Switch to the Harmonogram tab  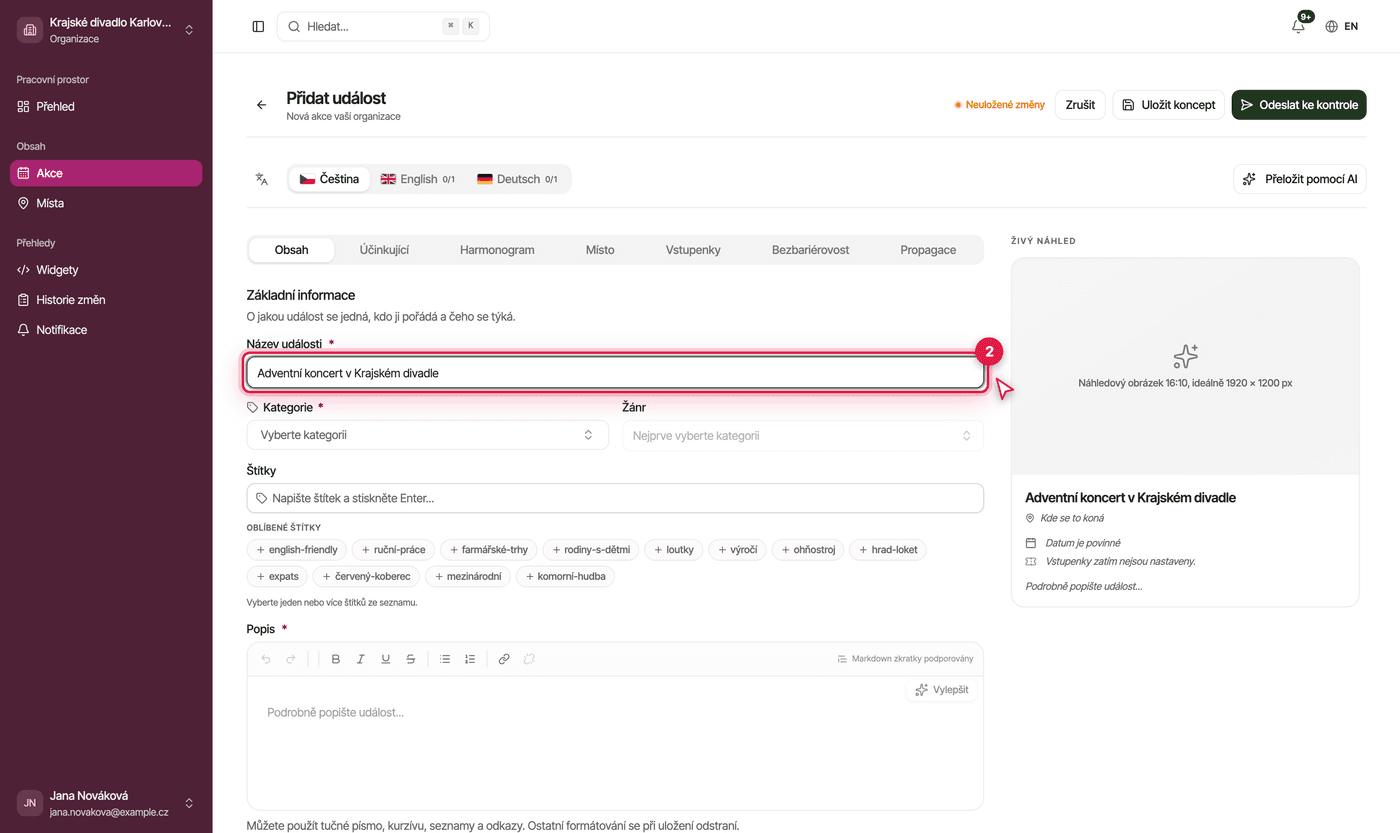pyautogui.click(x=497, y=250)
